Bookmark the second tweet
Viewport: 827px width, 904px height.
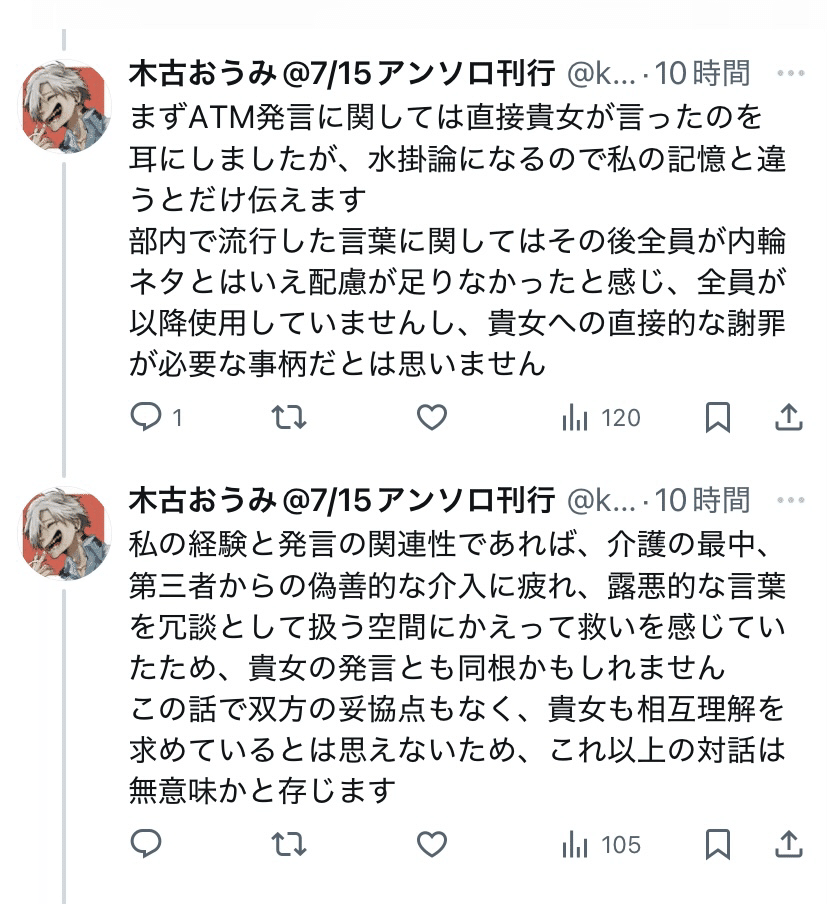coord(717,845)
